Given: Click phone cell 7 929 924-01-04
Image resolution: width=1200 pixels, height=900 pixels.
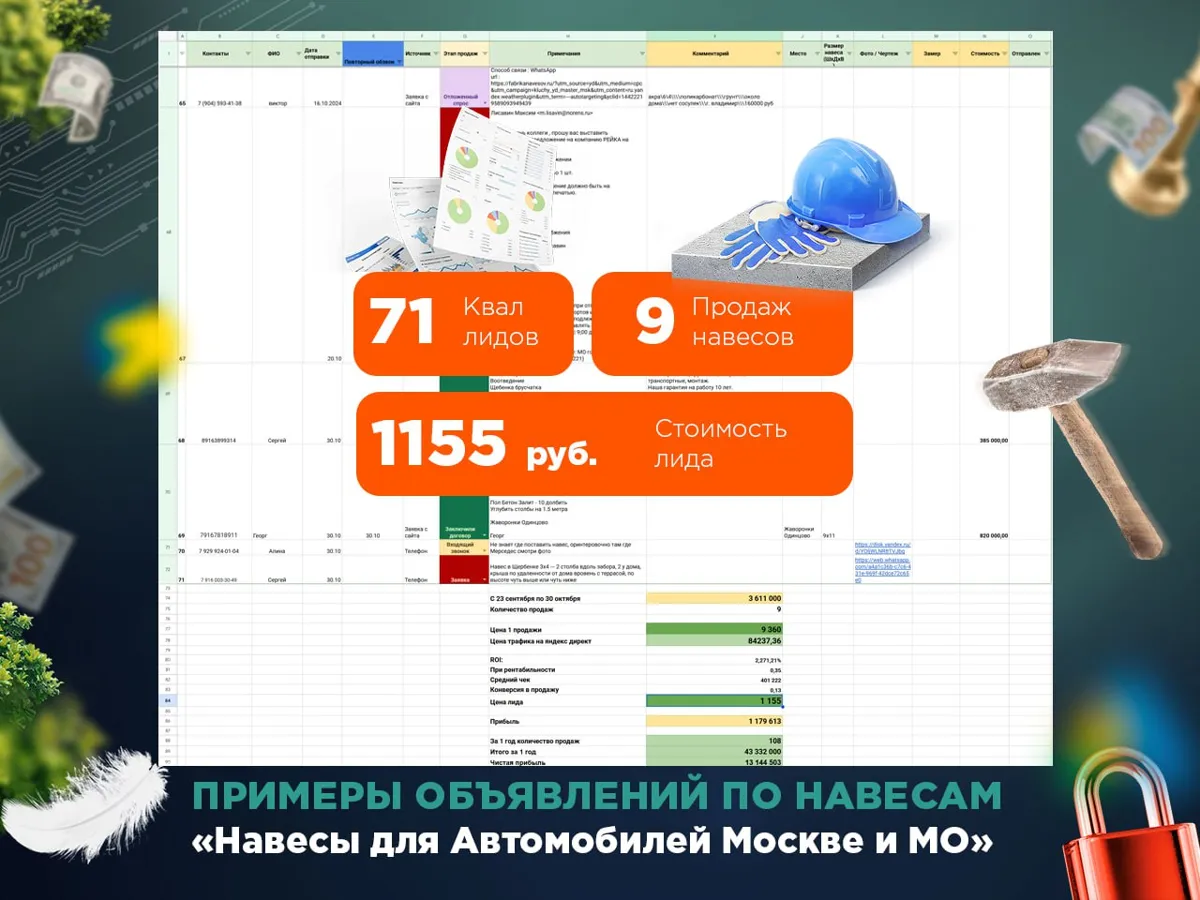Looking at the screenshot, I should coord(219,551).
